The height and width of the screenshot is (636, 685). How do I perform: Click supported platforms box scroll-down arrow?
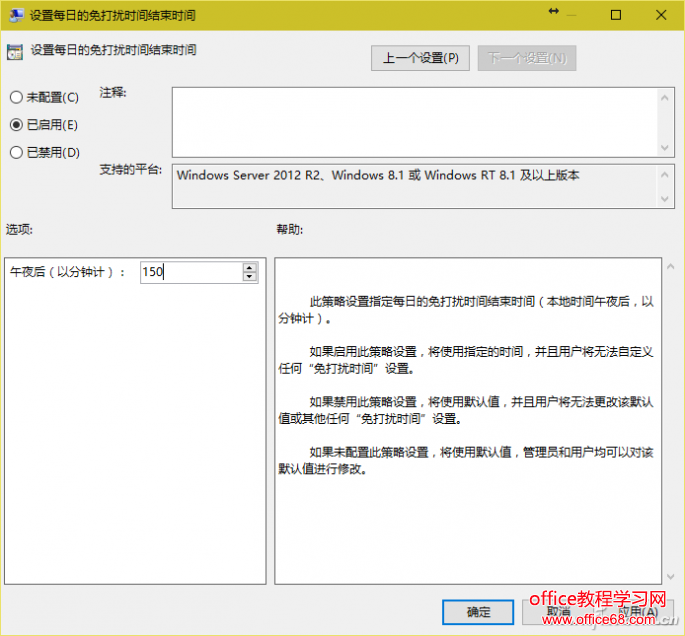pos(664,199)
